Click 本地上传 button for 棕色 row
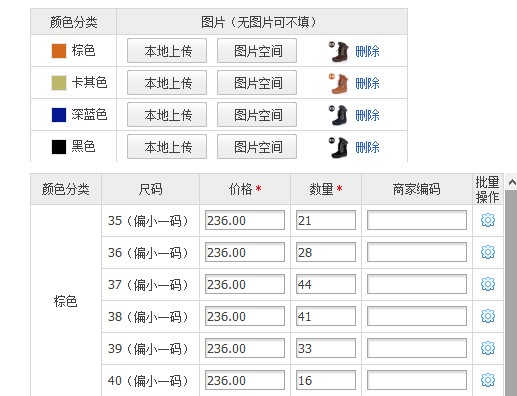 (x=167, y=51)
